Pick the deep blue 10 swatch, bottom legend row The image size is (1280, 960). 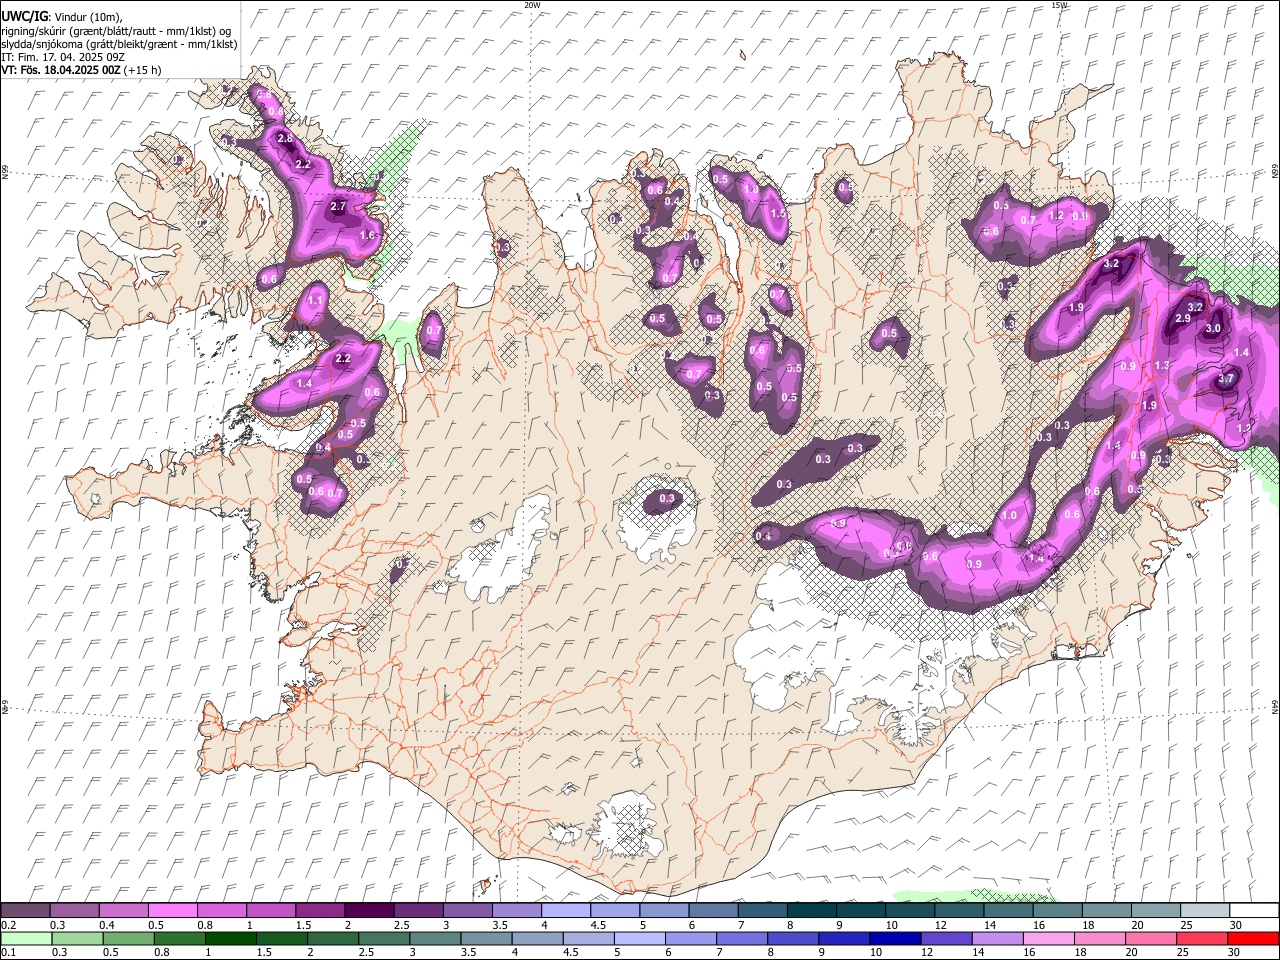(x=895, y=939)
